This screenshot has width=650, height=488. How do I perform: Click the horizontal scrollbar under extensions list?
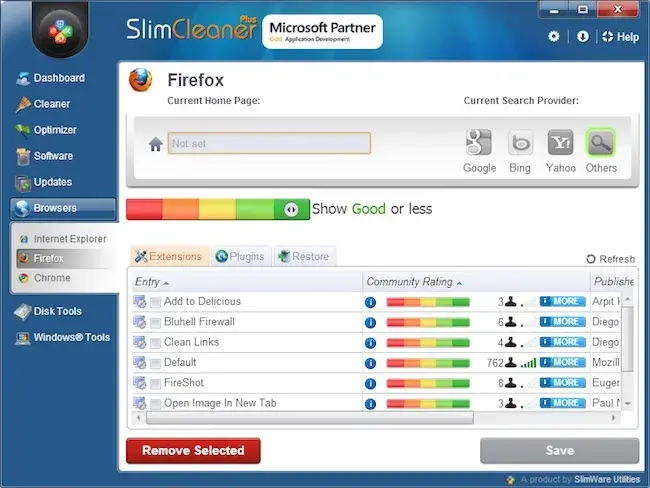coord(310,418)
